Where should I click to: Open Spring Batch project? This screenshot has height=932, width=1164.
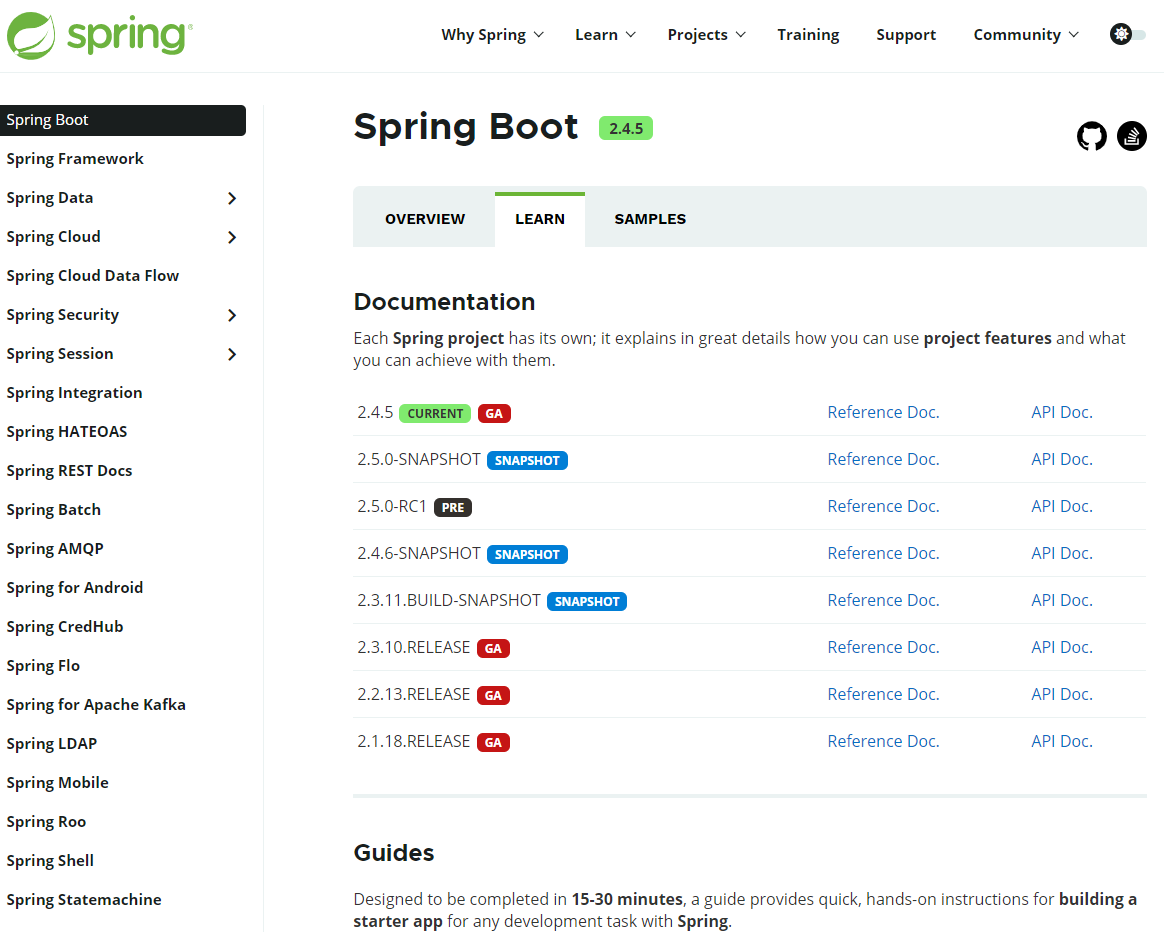53,509
